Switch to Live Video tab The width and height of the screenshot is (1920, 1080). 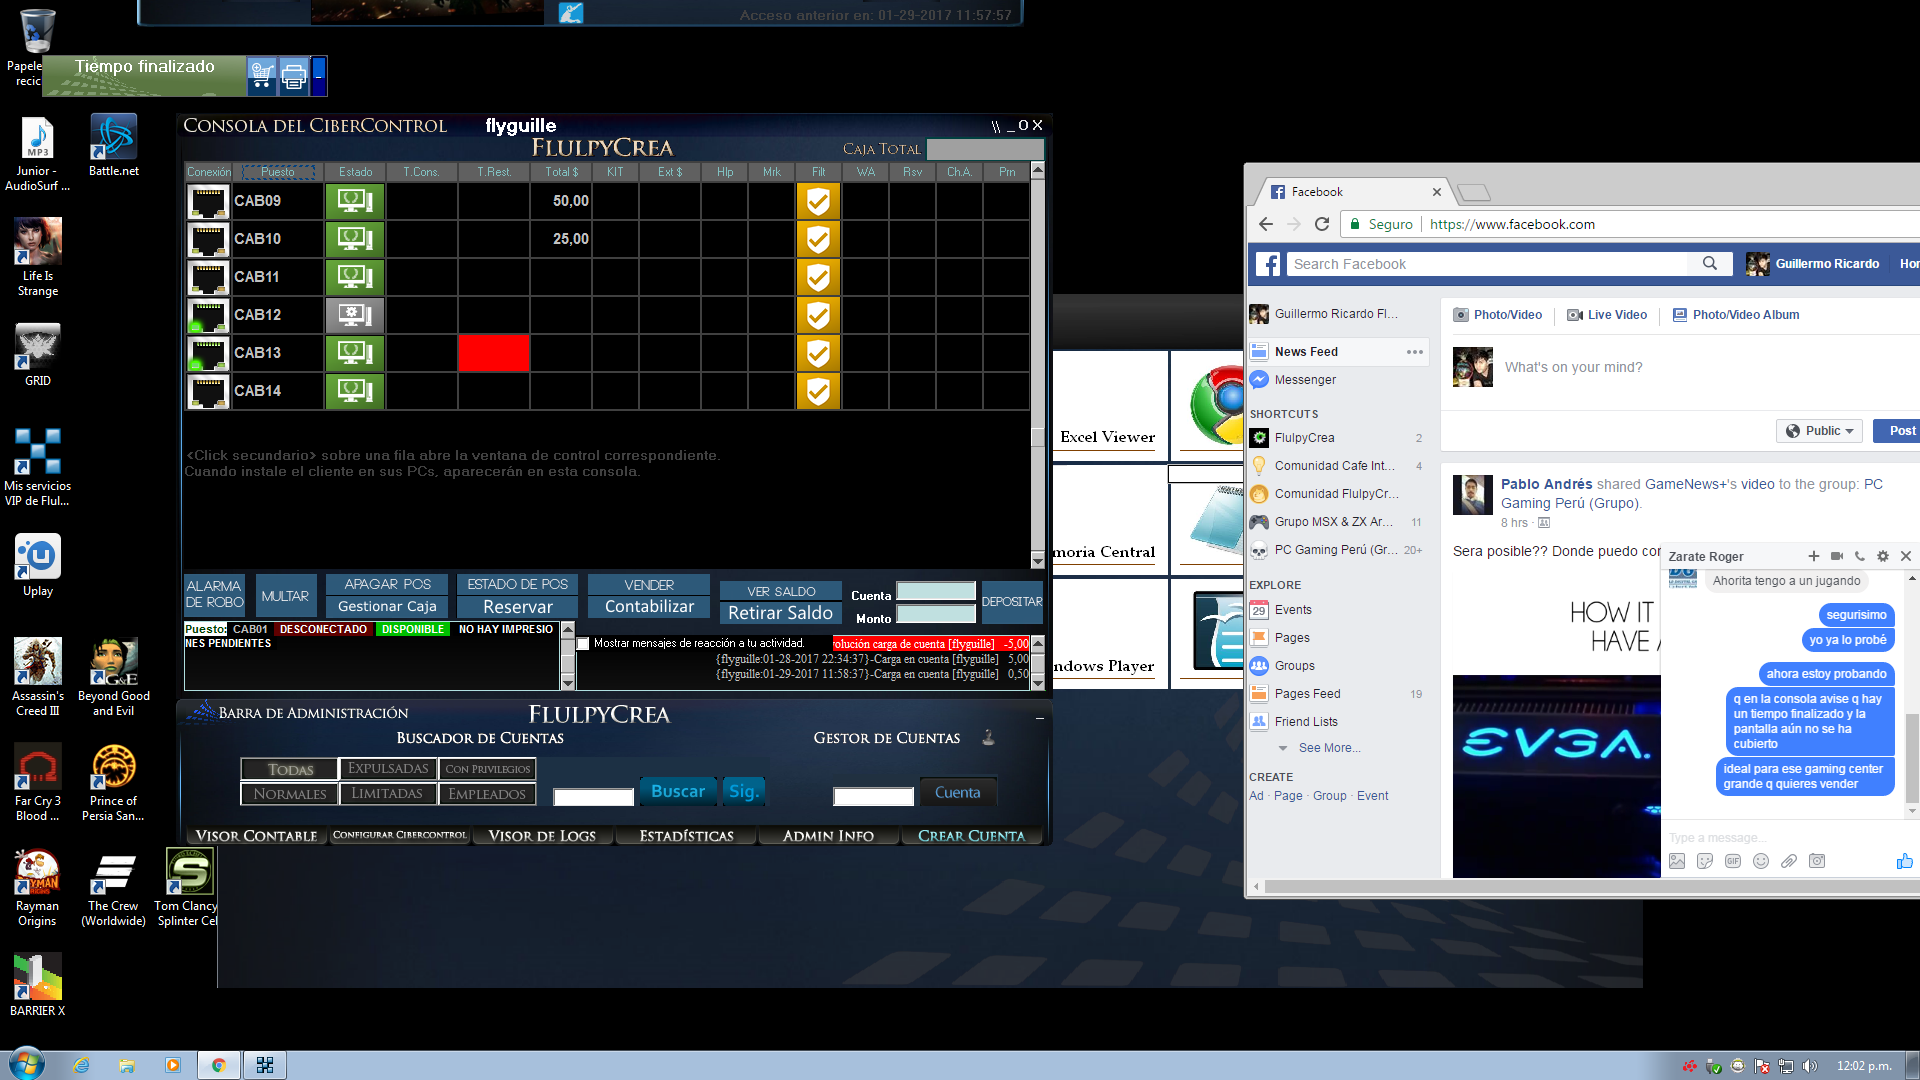coord(1607,315)
